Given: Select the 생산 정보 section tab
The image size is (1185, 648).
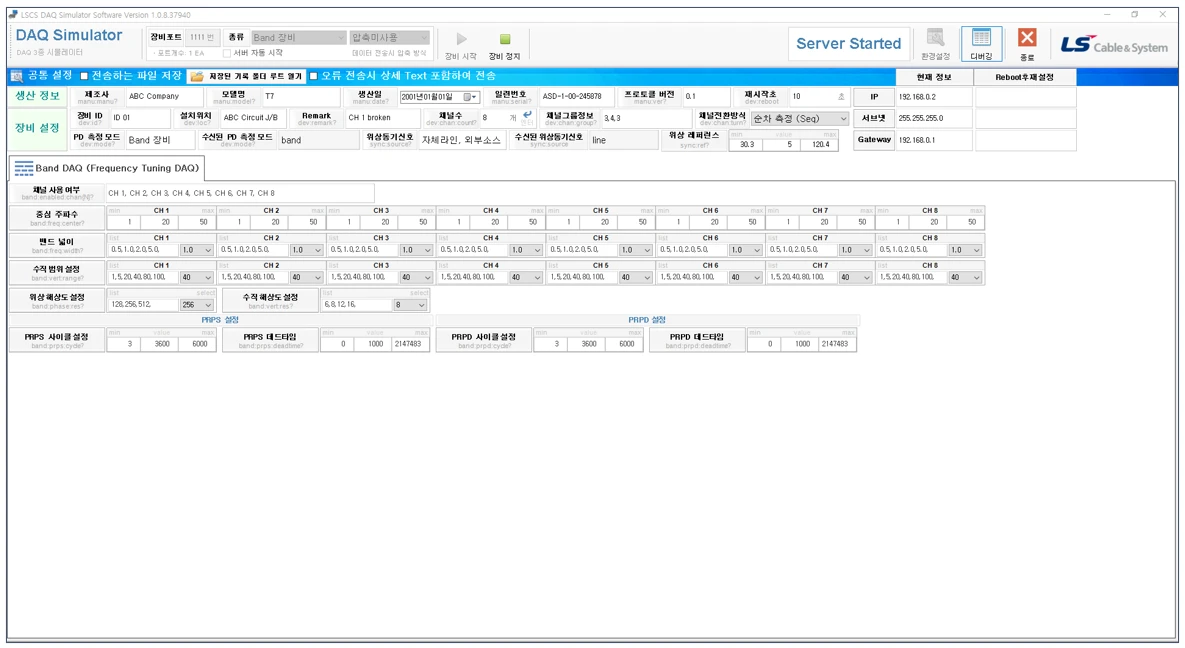Looking at the screenshot, I should pos(38,96).
